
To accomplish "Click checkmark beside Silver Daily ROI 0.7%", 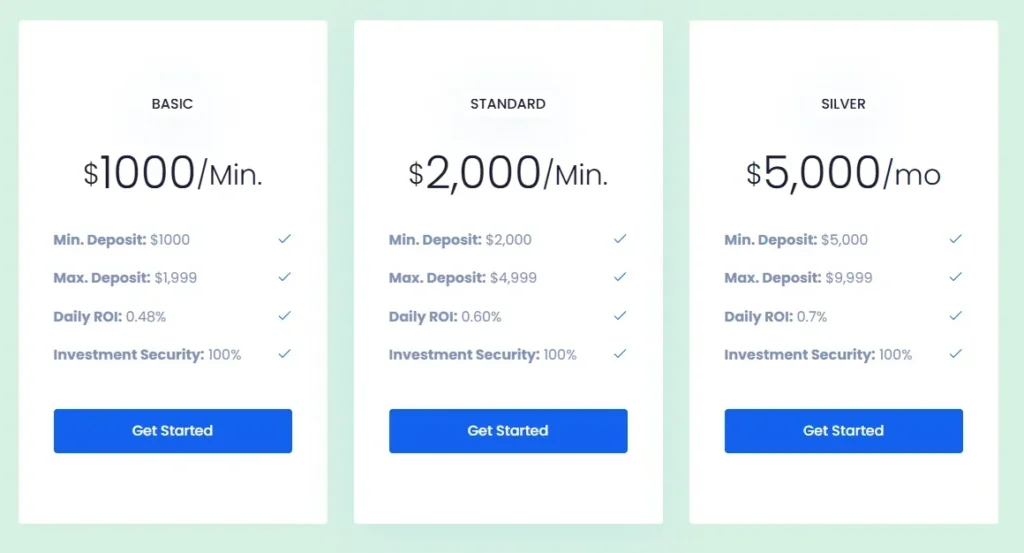I will 956,315.
